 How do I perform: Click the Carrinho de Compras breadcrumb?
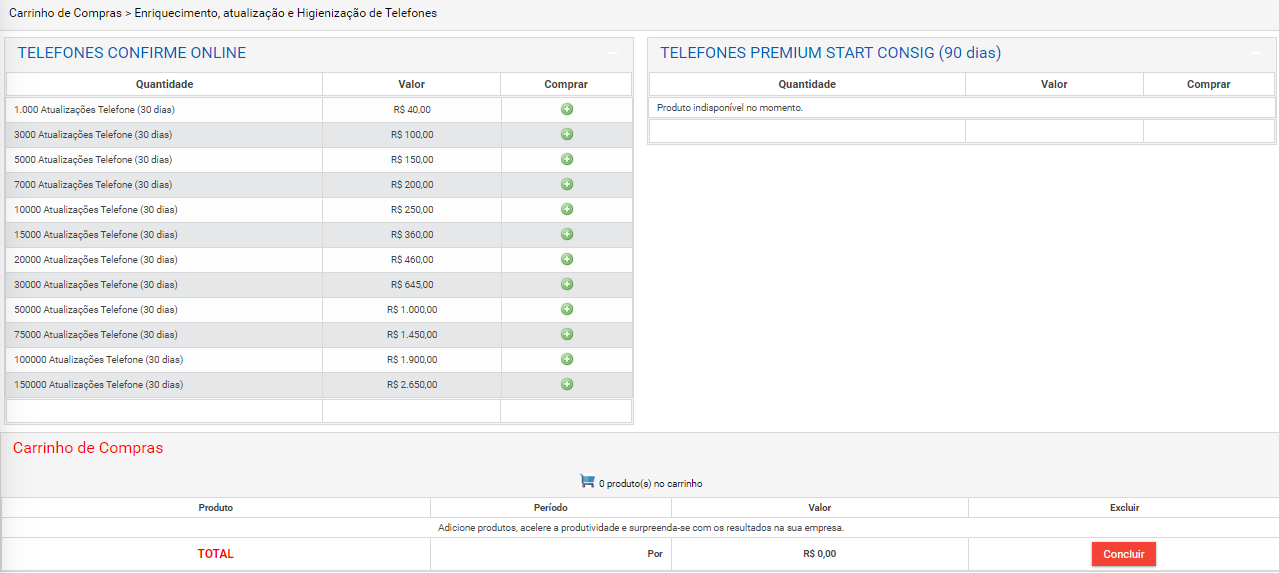coord(65,13)
